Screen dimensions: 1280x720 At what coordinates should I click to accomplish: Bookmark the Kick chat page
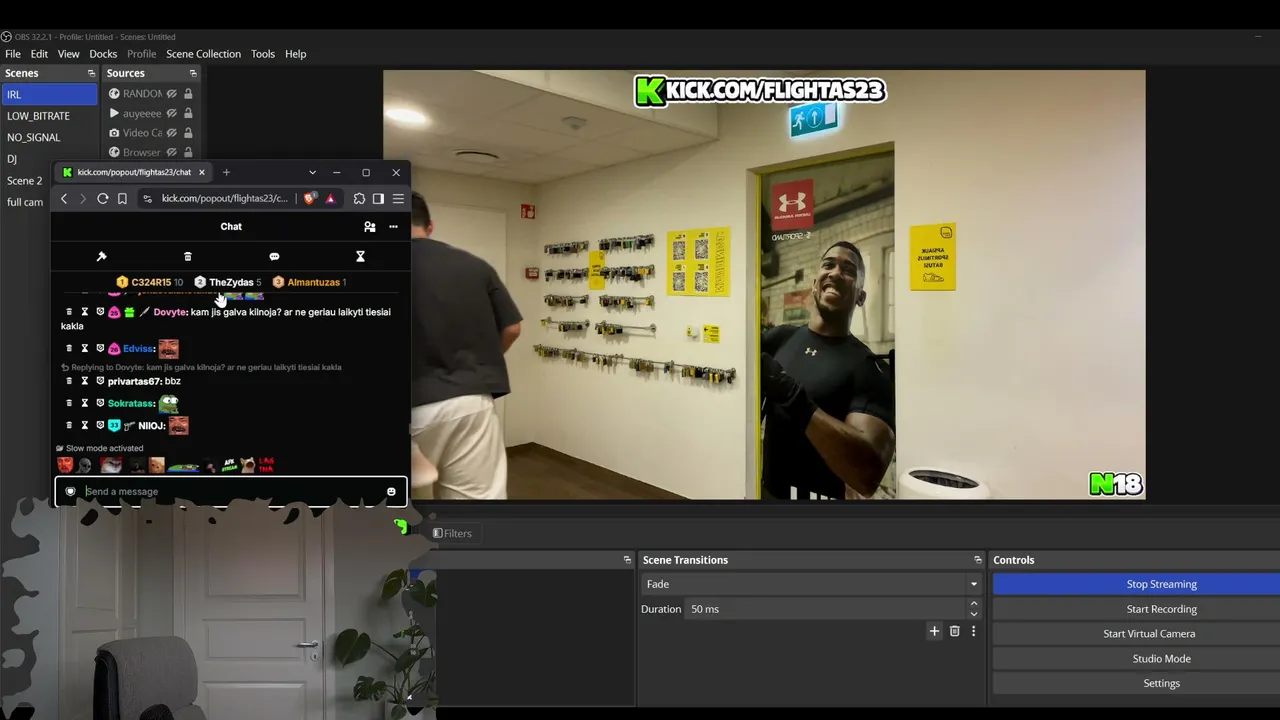tap(122, 199)
